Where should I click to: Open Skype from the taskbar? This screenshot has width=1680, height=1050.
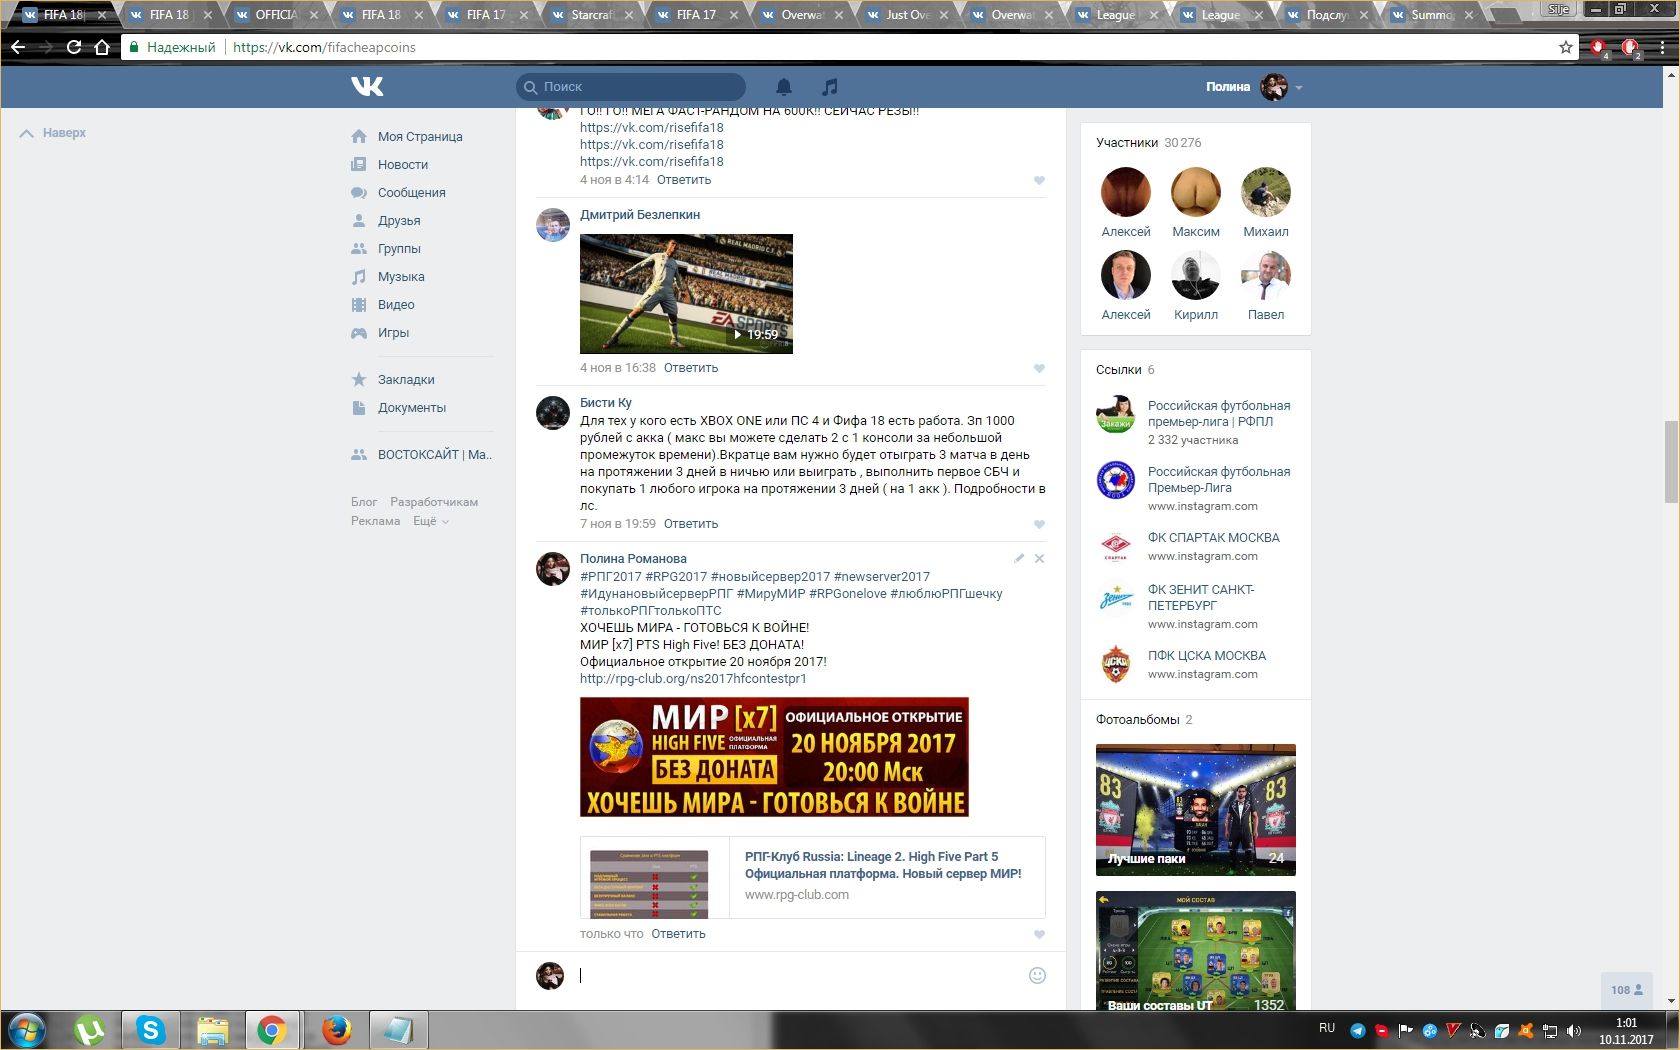click(151, 1030)
